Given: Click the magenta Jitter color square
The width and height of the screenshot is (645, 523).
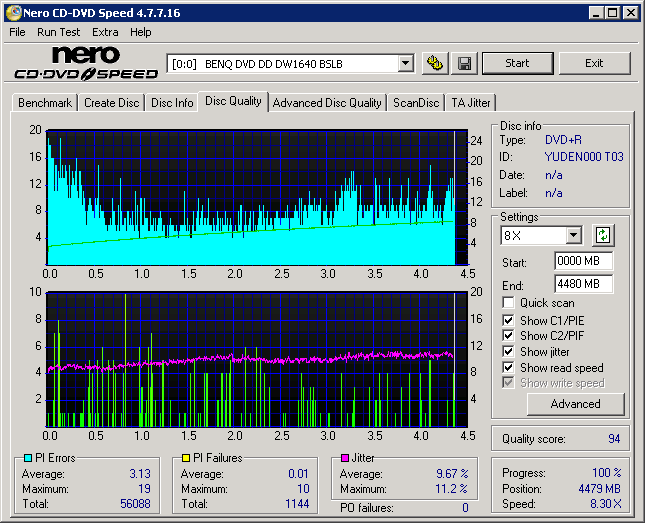Looking at the screenshot, I should pyautogui.click(x=345, y=458).
